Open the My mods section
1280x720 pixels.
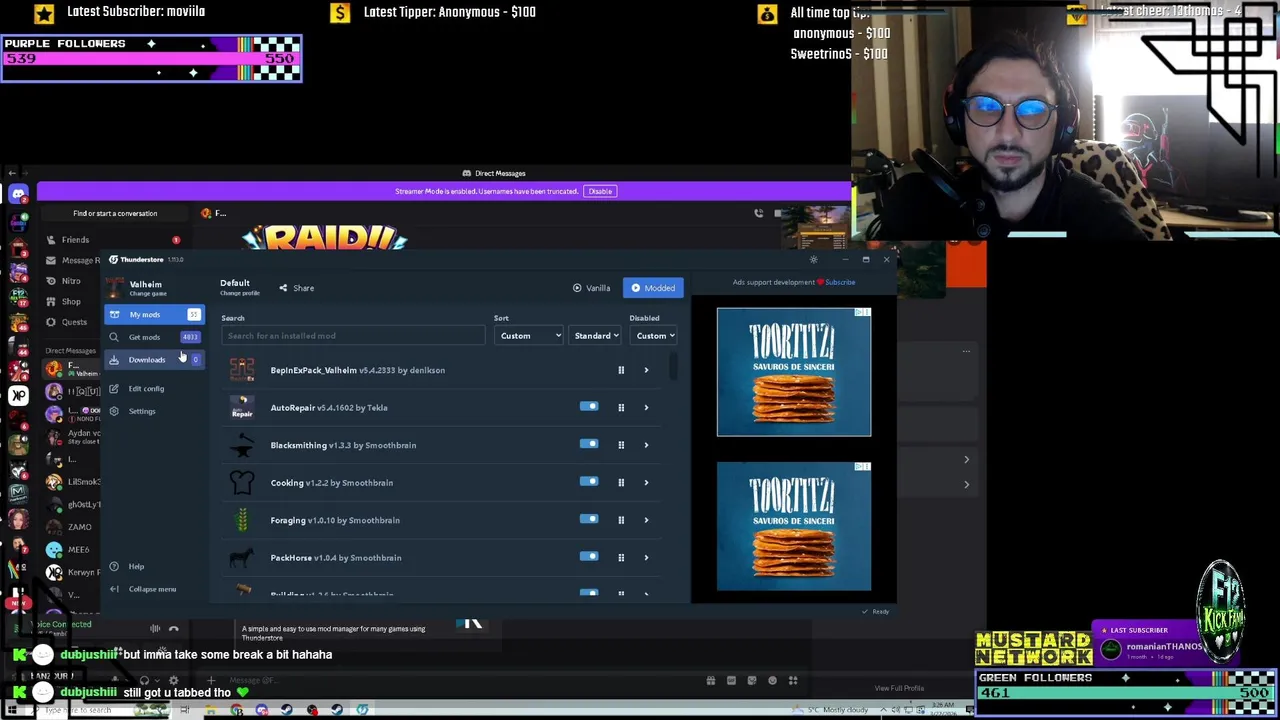pyautogui.click(x=155, y=315)
